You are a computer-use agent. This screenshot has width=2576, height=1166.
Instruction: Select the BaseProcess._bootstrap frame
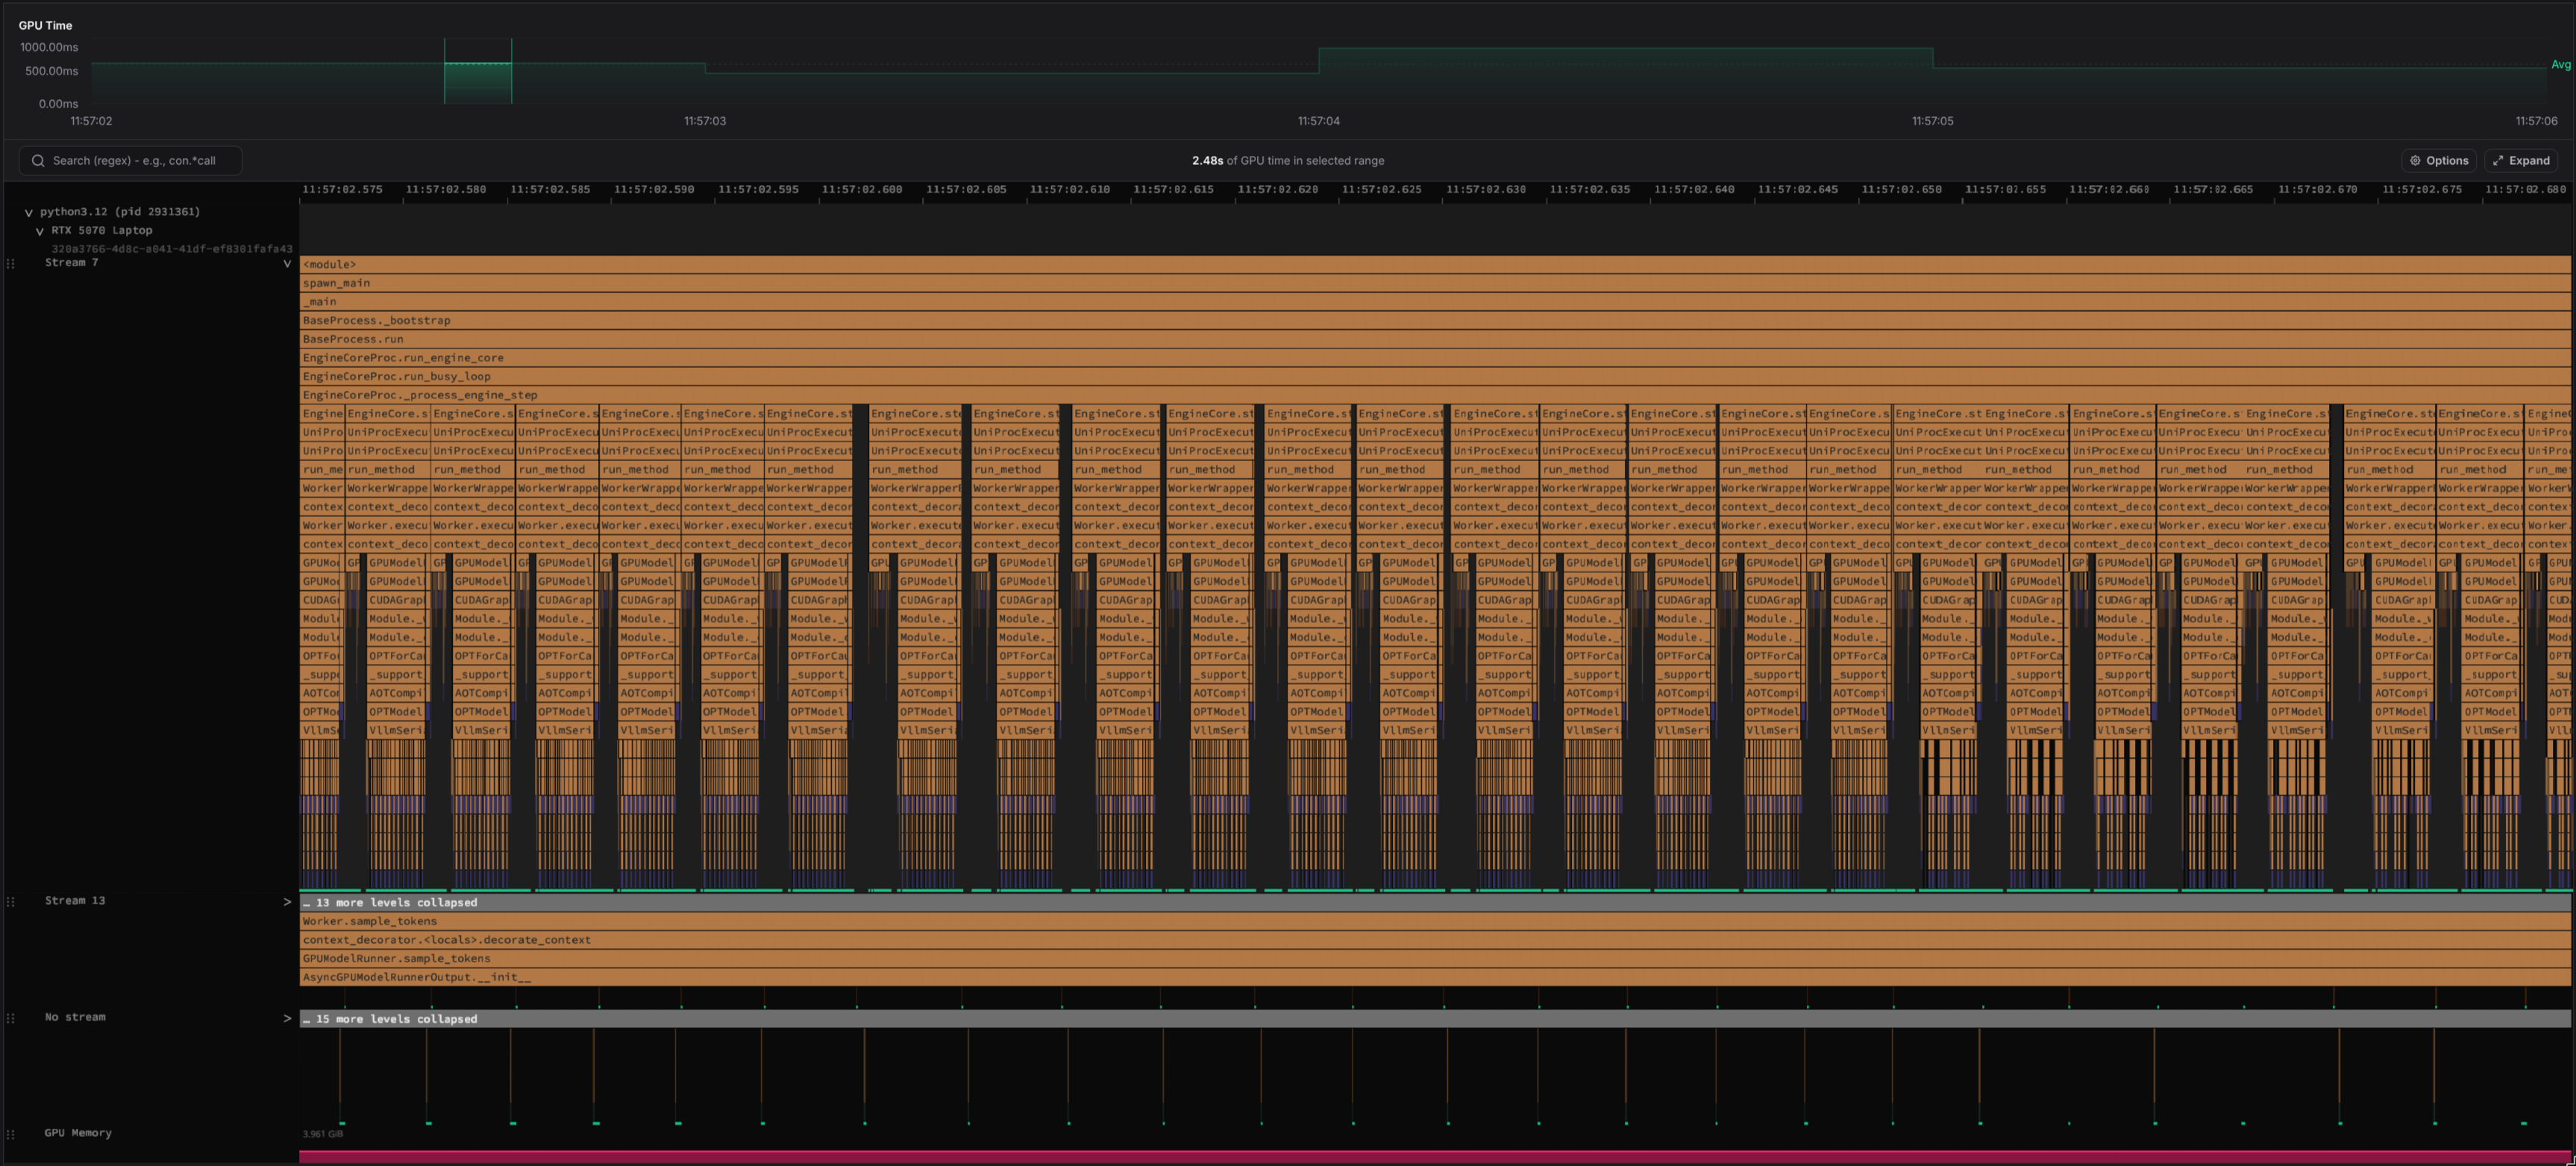[1435, 321]
